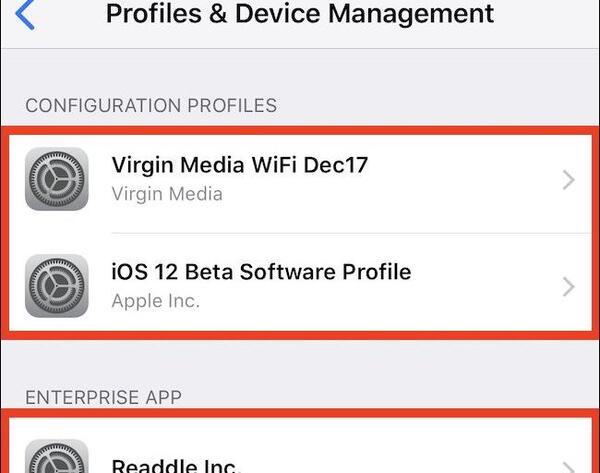Tap the Virgin Media profile gear icon
Screen dimensions: 600x473
(x=57, y=179)
